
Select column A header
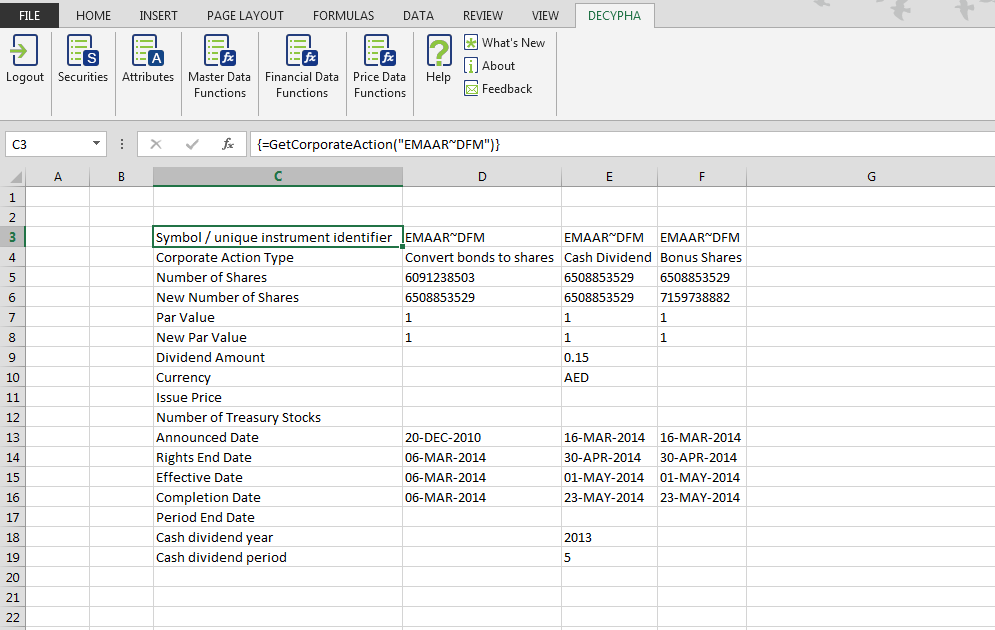58,176
